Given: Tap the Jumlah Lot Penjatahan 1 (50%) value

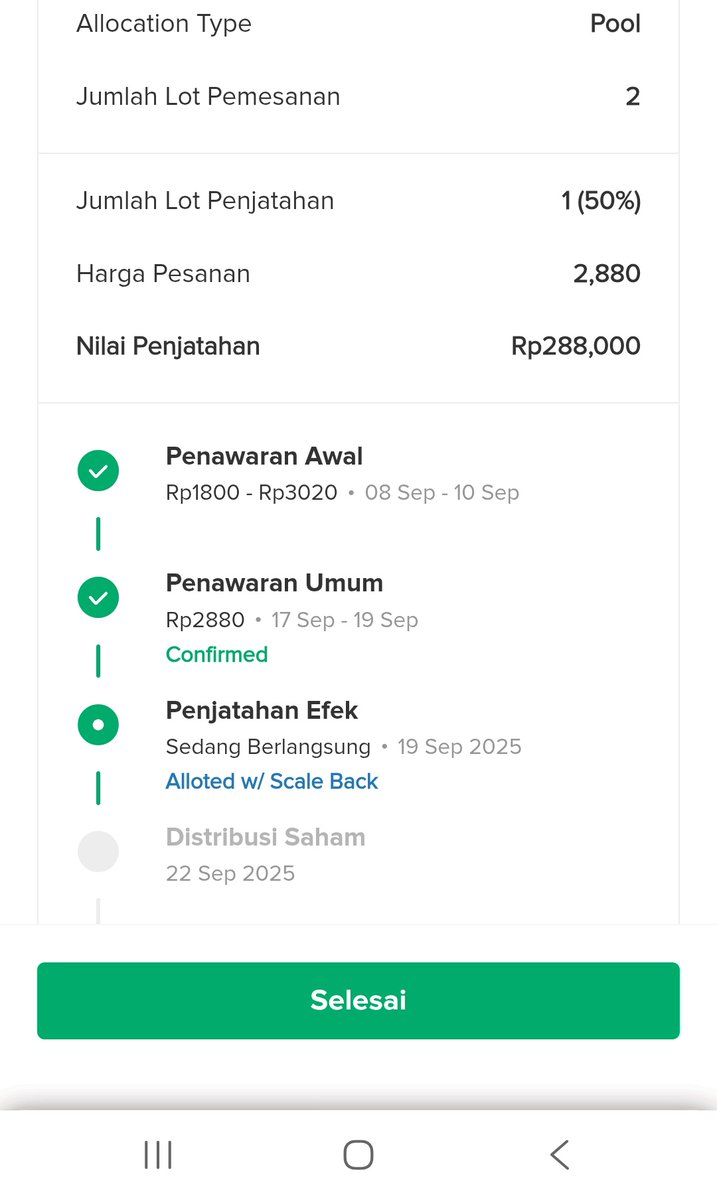Looking at the screenshot, I should pos(601,201).
